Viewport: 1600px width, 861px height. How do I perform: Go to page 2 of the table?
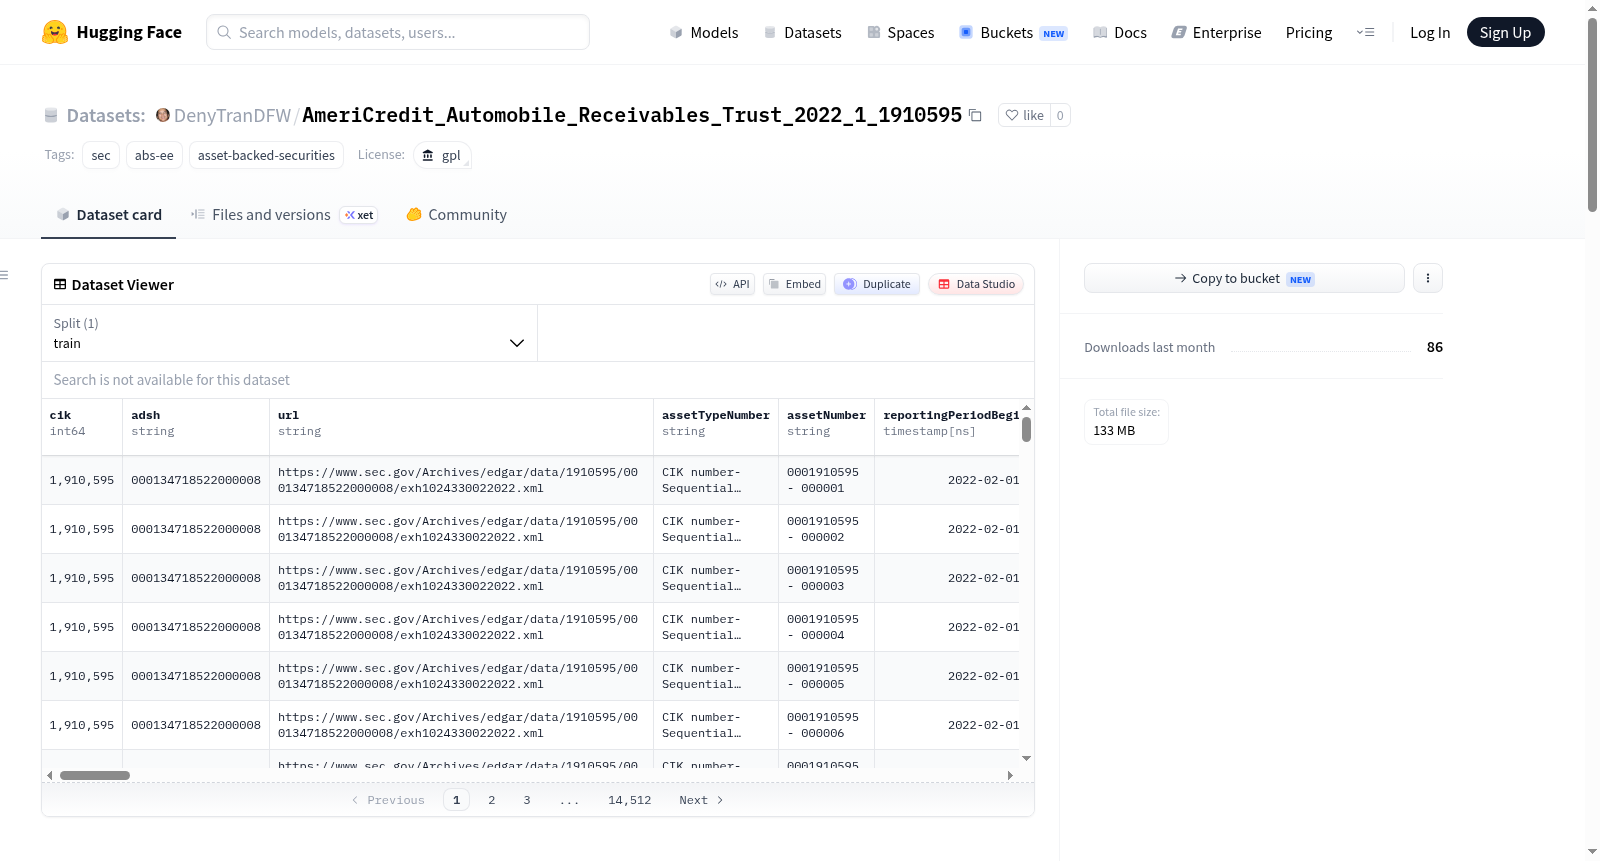(x=492, y=800)
